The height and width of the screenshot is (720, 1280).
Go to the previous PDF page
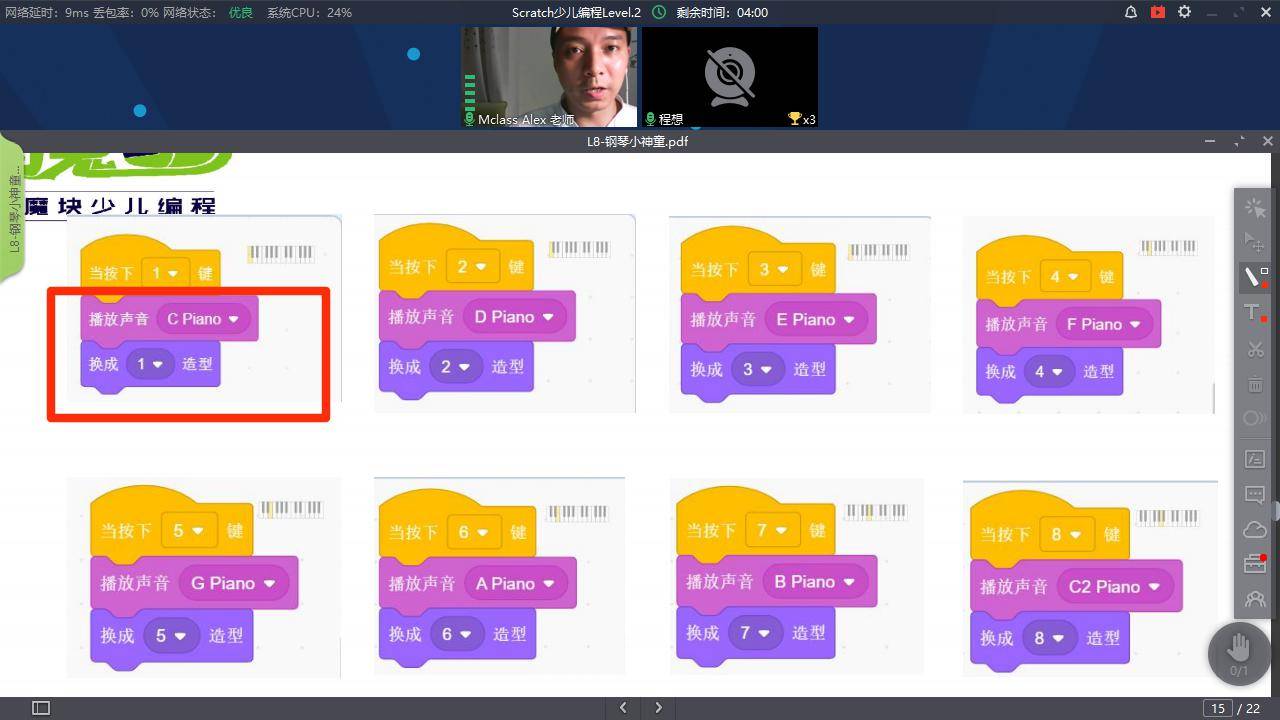[x=623, y=708]
